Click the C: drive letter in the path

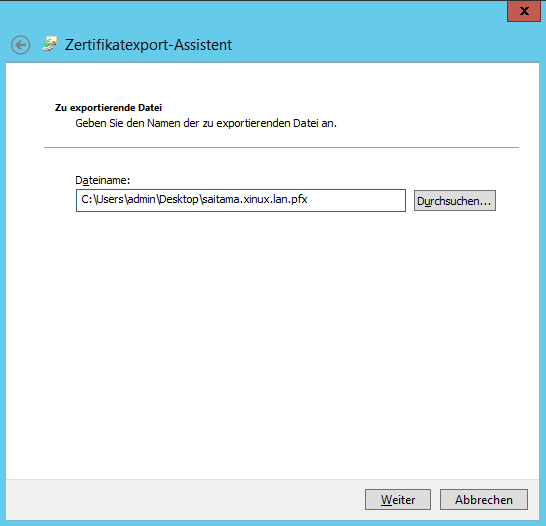pyautogui.click(x=86, y=199)
